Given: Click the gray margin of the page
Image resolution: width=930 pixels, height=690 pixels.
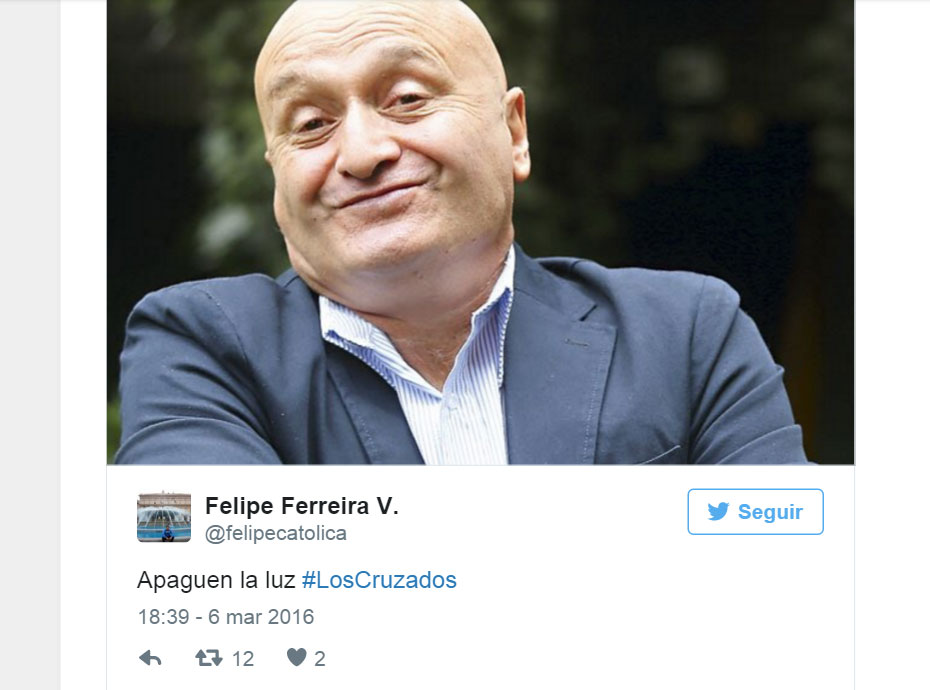Looking at the screenshot, I should click(30, 344).
